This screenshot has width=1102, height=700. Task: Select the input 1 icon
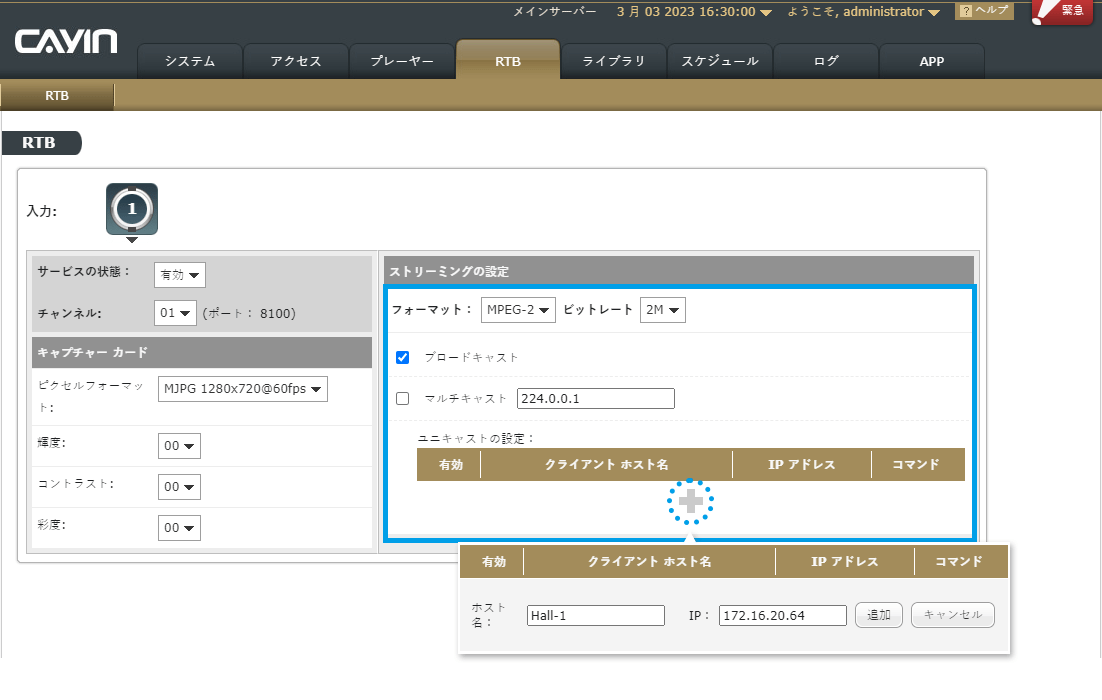[x=132, y=209]
